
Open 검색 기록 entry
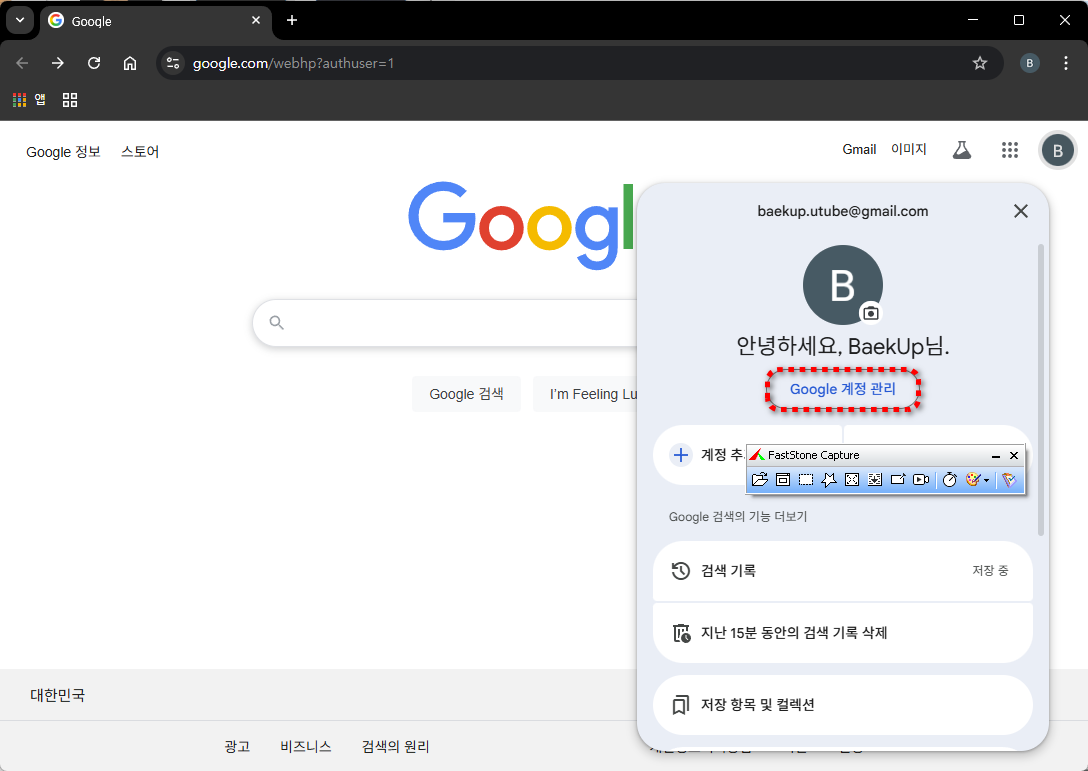pos(843,570)
